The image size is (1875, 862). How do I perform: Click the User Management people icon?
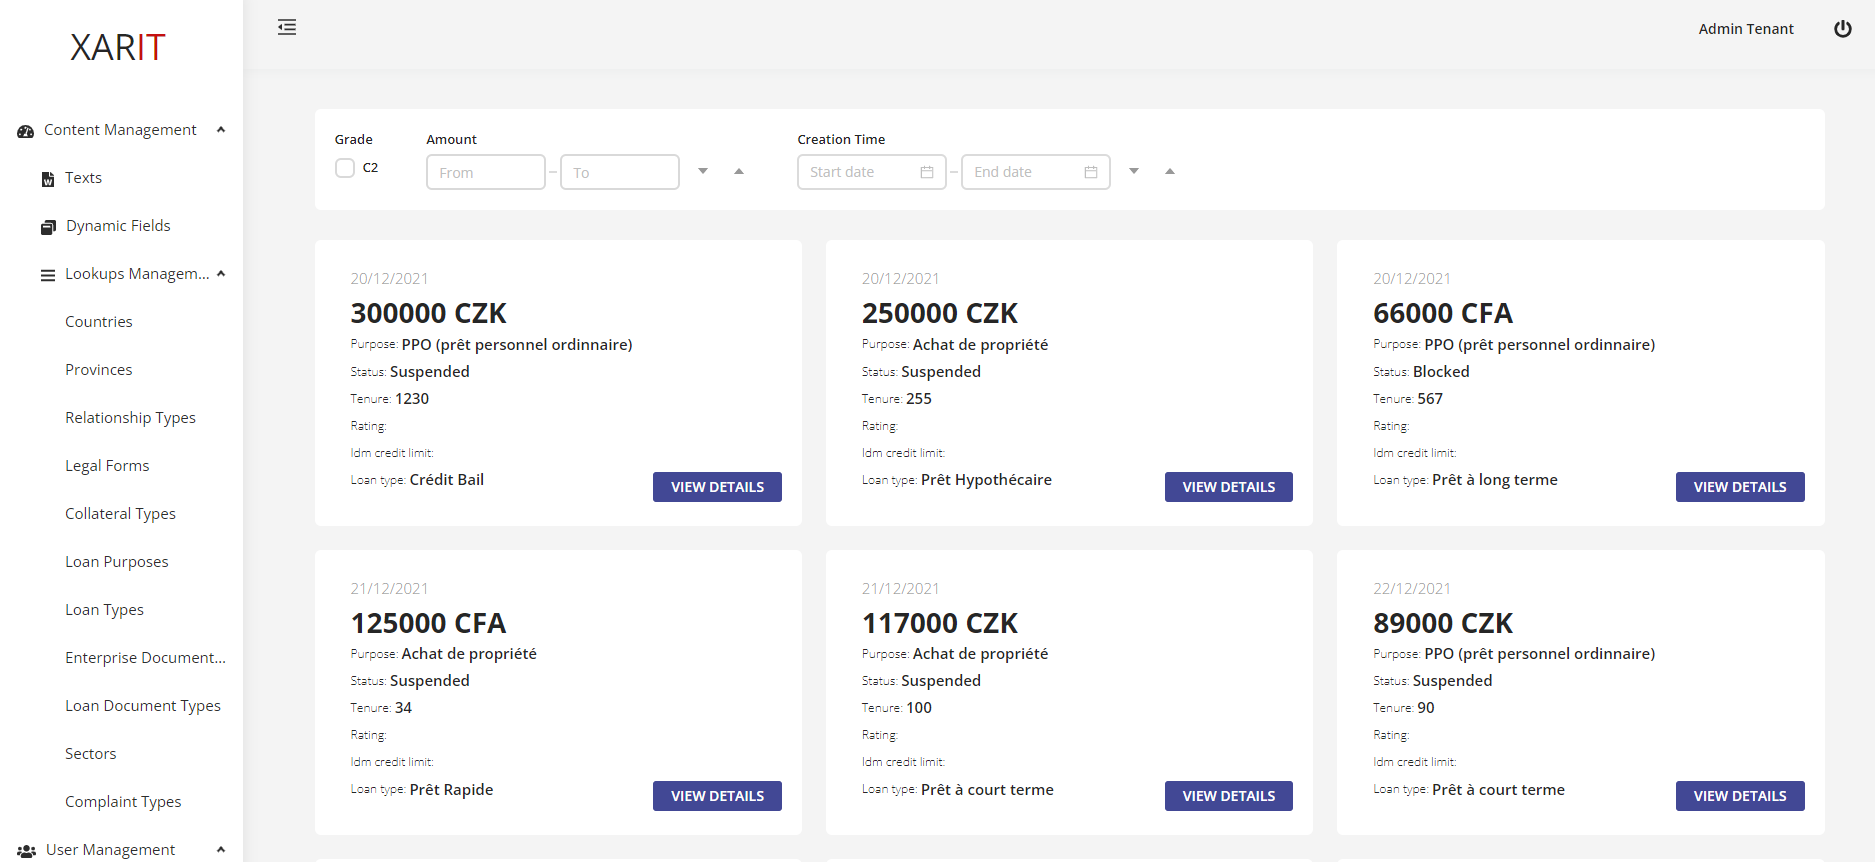(27, 851)
